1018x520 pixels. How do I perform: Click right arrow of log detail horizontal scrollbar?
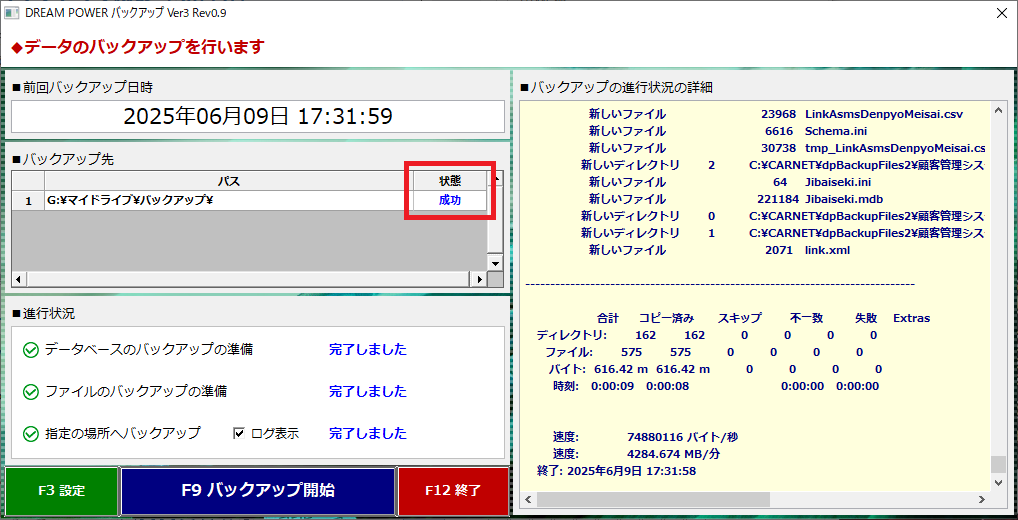983,499
